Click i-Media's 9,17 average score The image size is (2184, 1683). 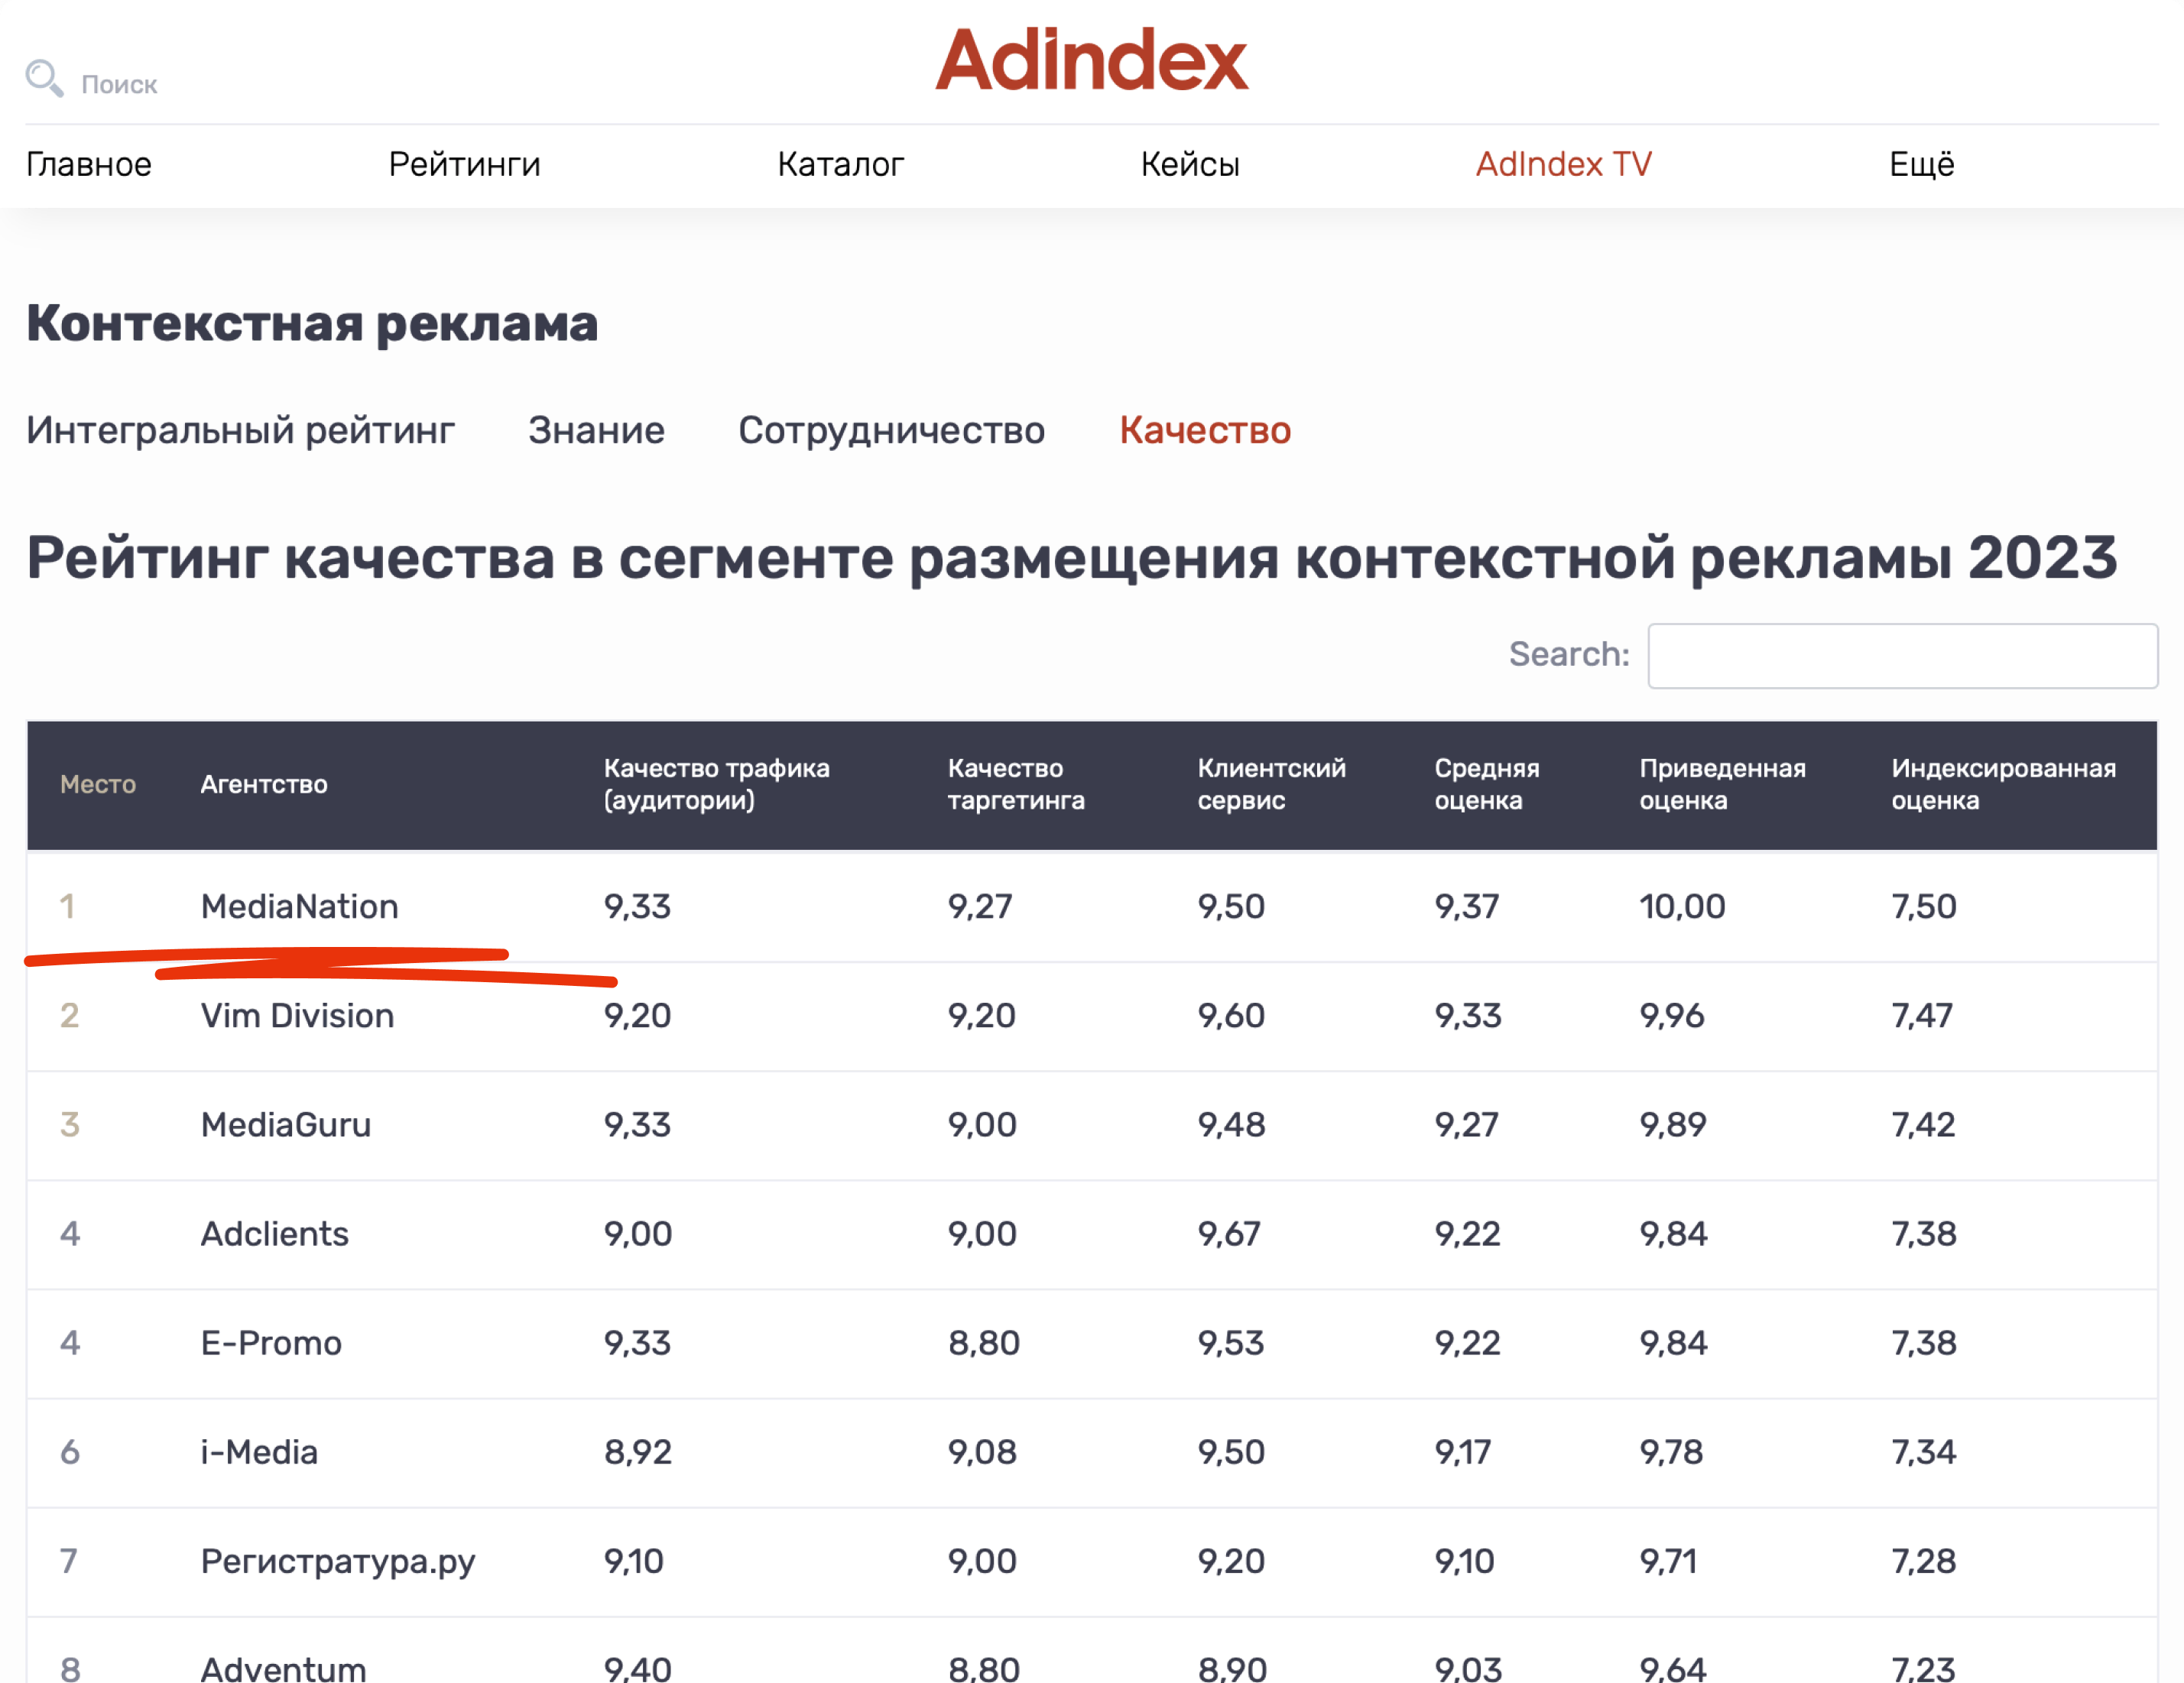coord(1463,1451)
